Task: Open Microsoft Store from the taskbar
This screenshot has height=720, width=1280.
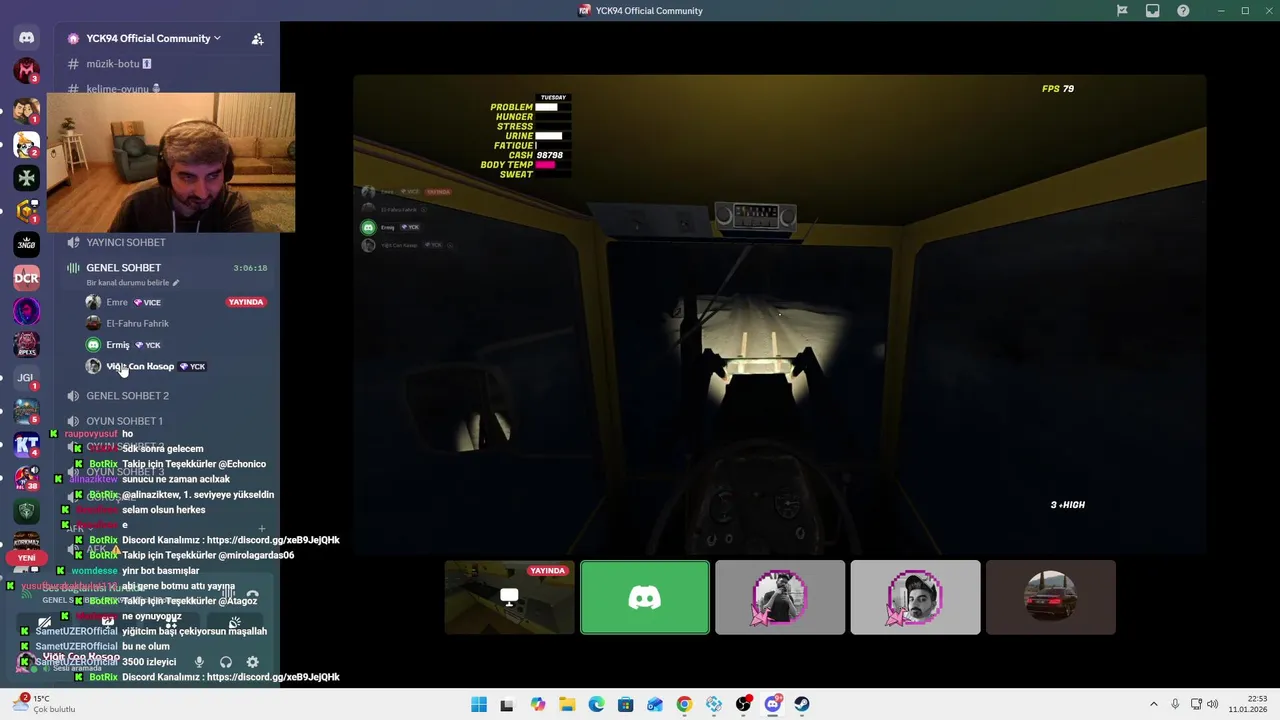Action: (626, 704)
